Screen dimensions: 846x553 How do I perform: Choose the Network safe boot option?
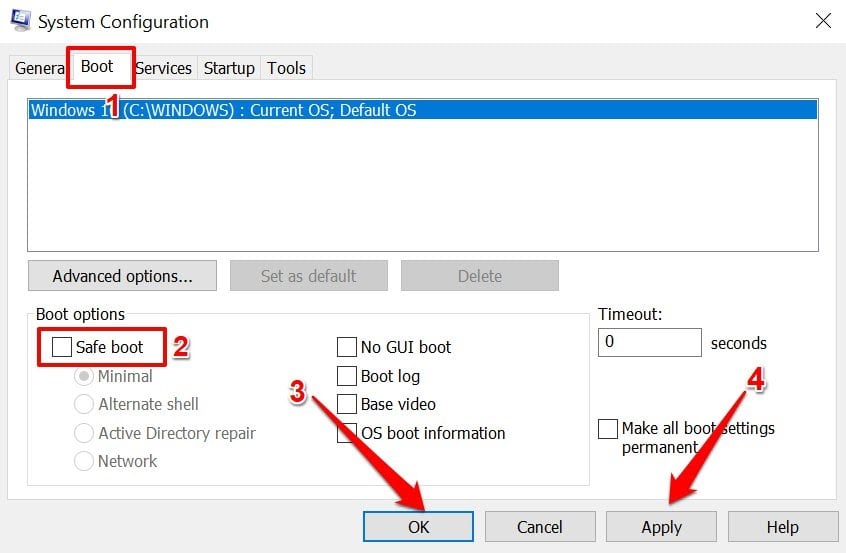pyautogui.click(x=84, y=461)
